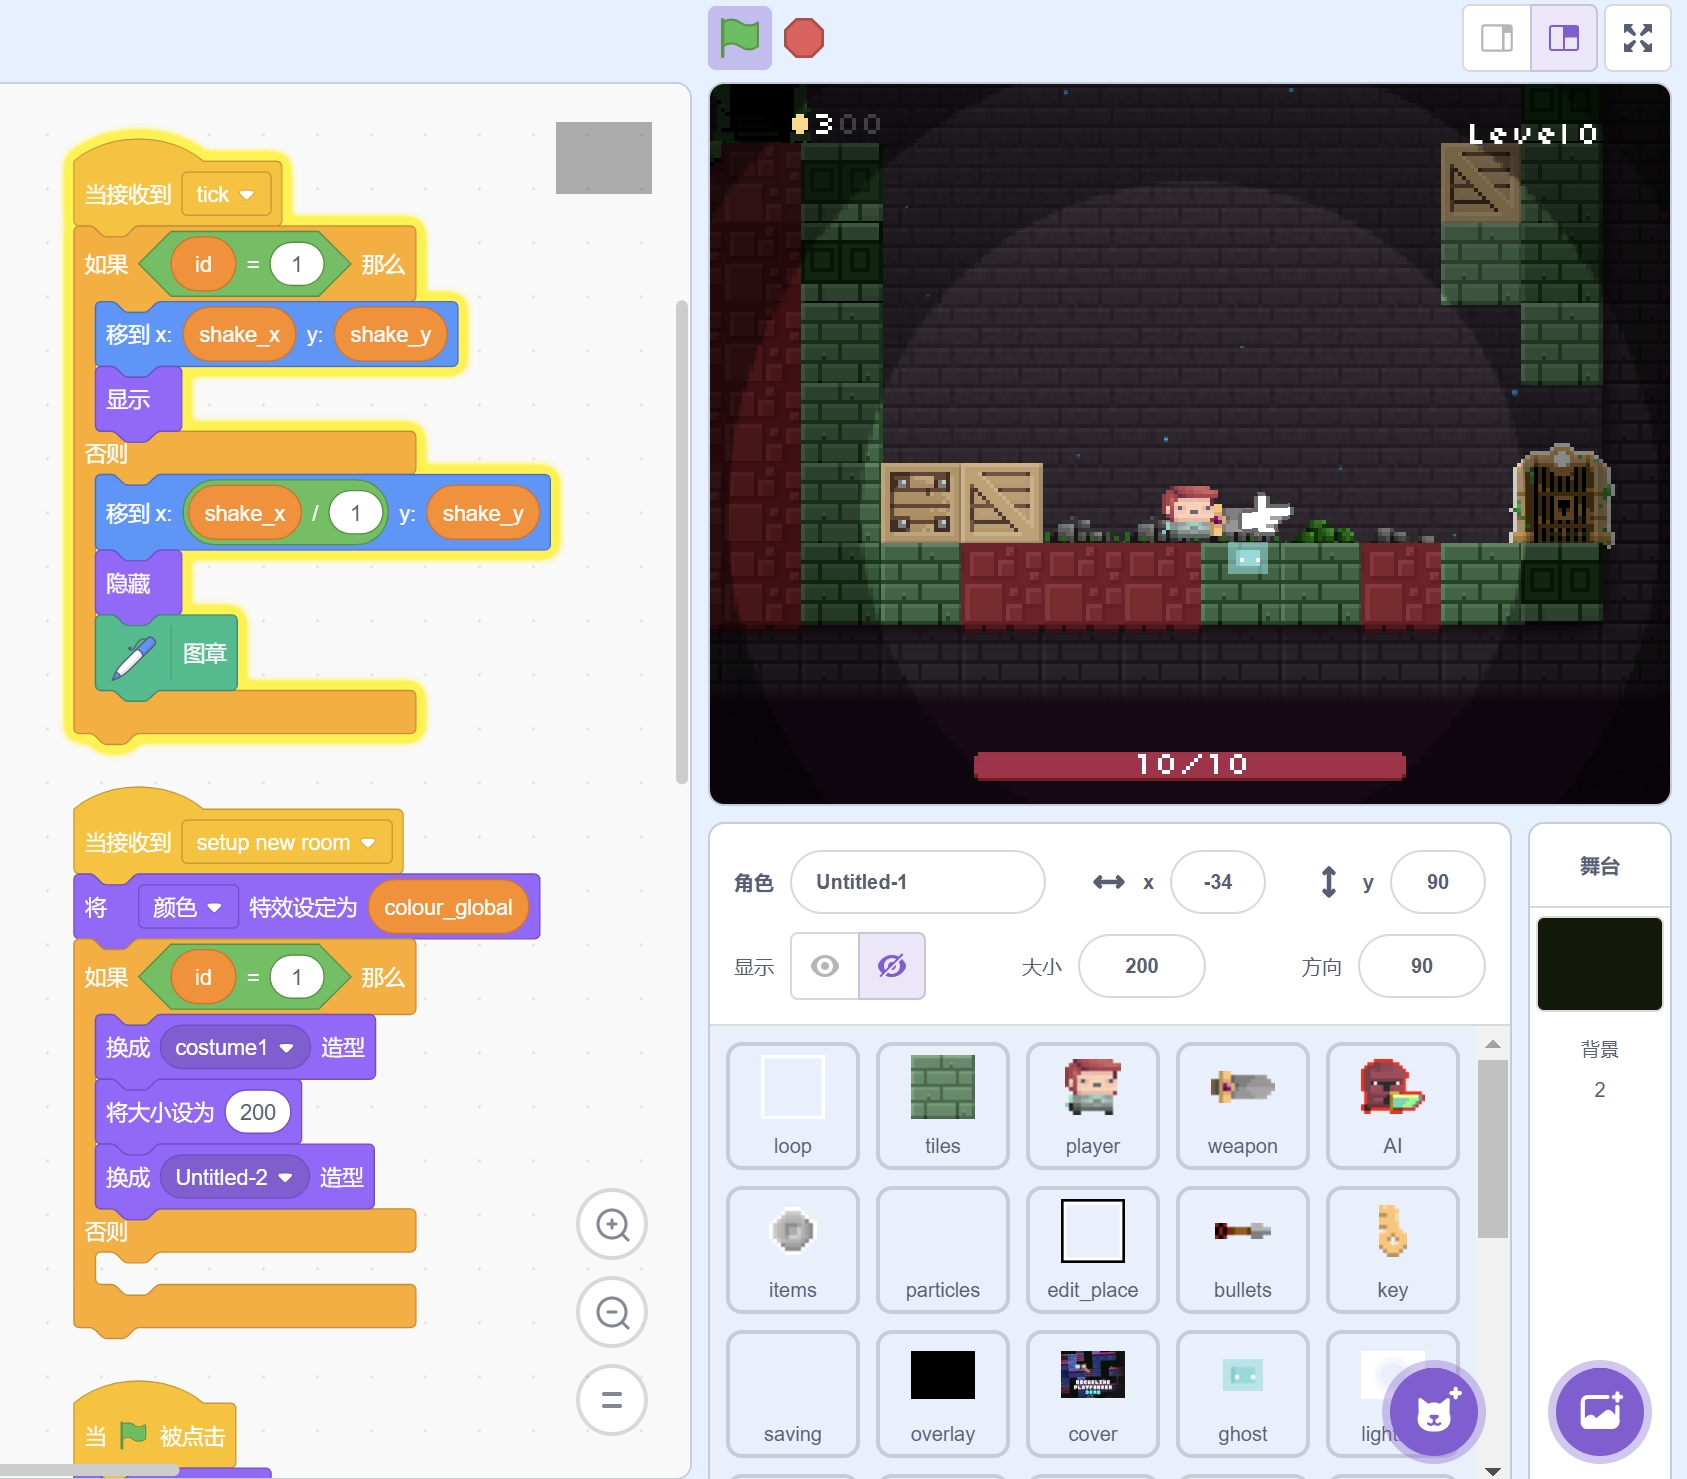Click the sprite name field Untitled-1

pyautogui.click(x=917, y=882)
